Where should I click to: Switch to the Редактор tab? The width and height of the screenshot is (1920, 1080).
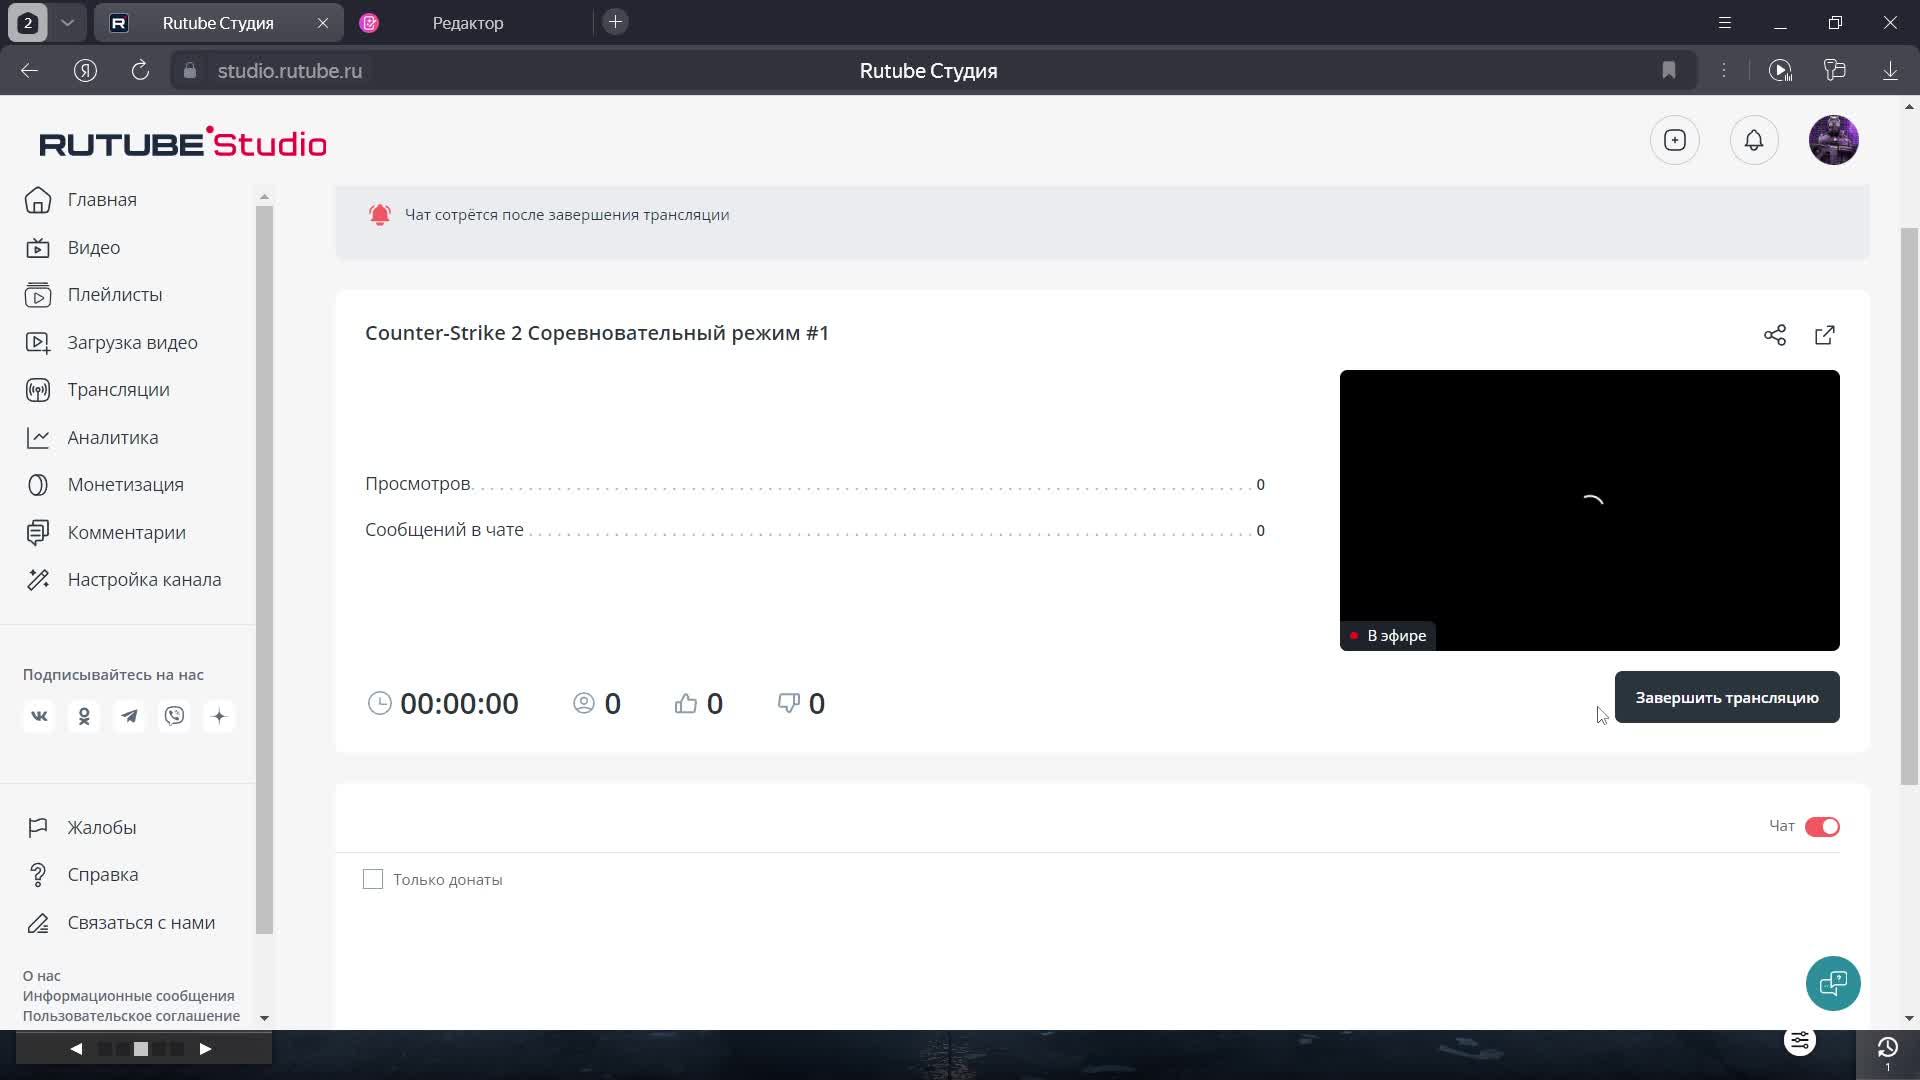[x=468, y=23]
